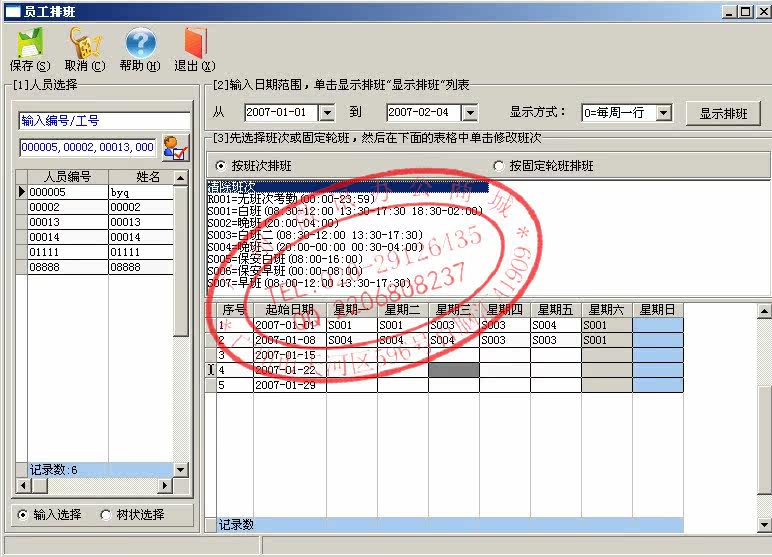The height and width of the screenshot is (557, 772).
Task: Open the end date 2007-02-04 dropdown
Action: 469,113
